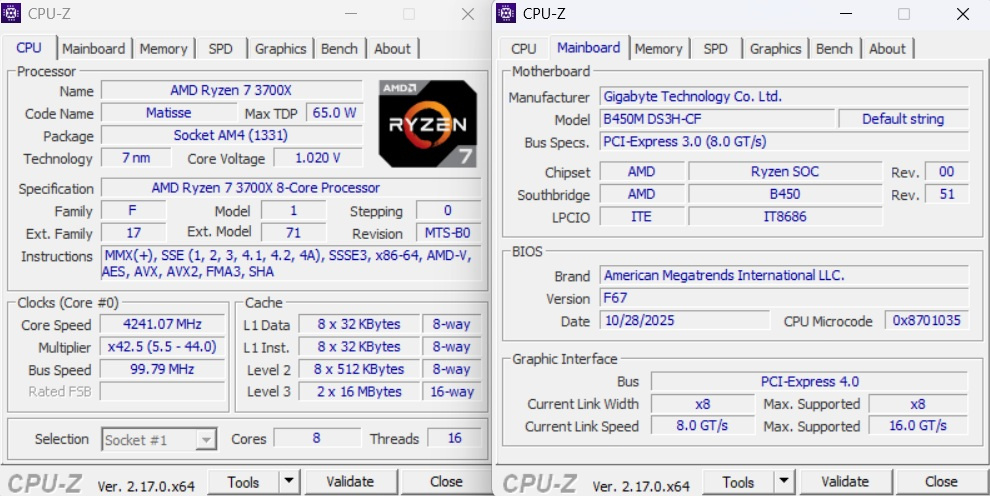Click Tools button in right window
Screen dimensions: 990x496
pos(738,482)
